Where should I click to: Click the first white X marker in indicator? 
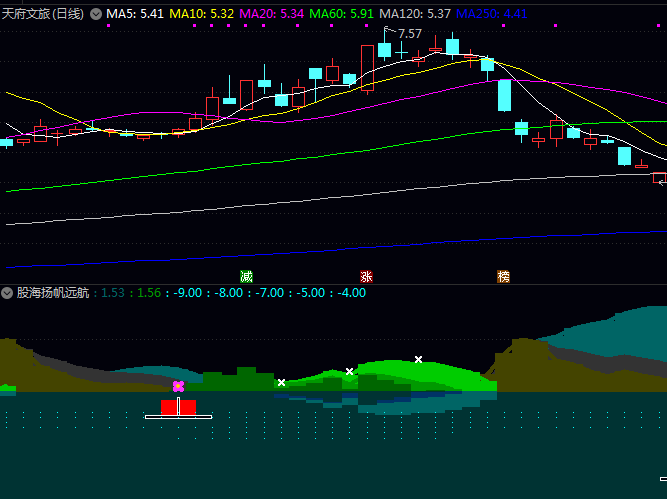(x=281, y=382)
